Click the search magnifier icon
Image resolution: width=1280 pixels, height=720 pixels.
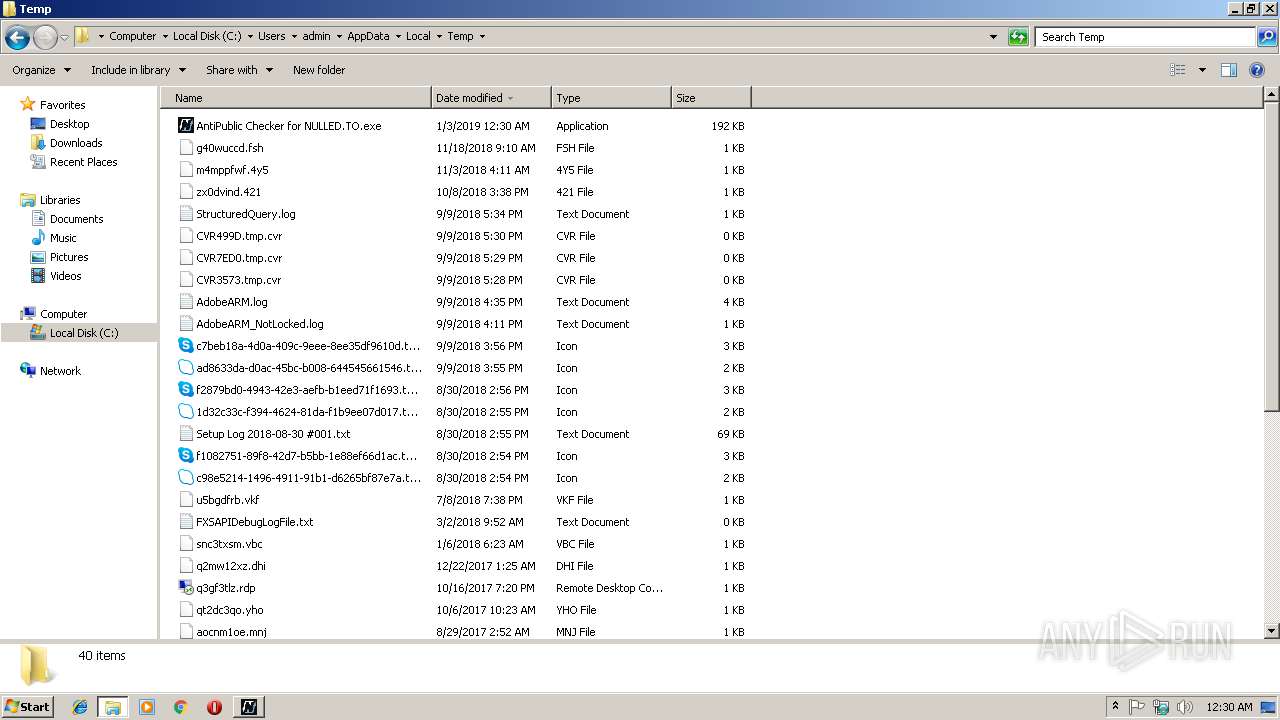1266,37
